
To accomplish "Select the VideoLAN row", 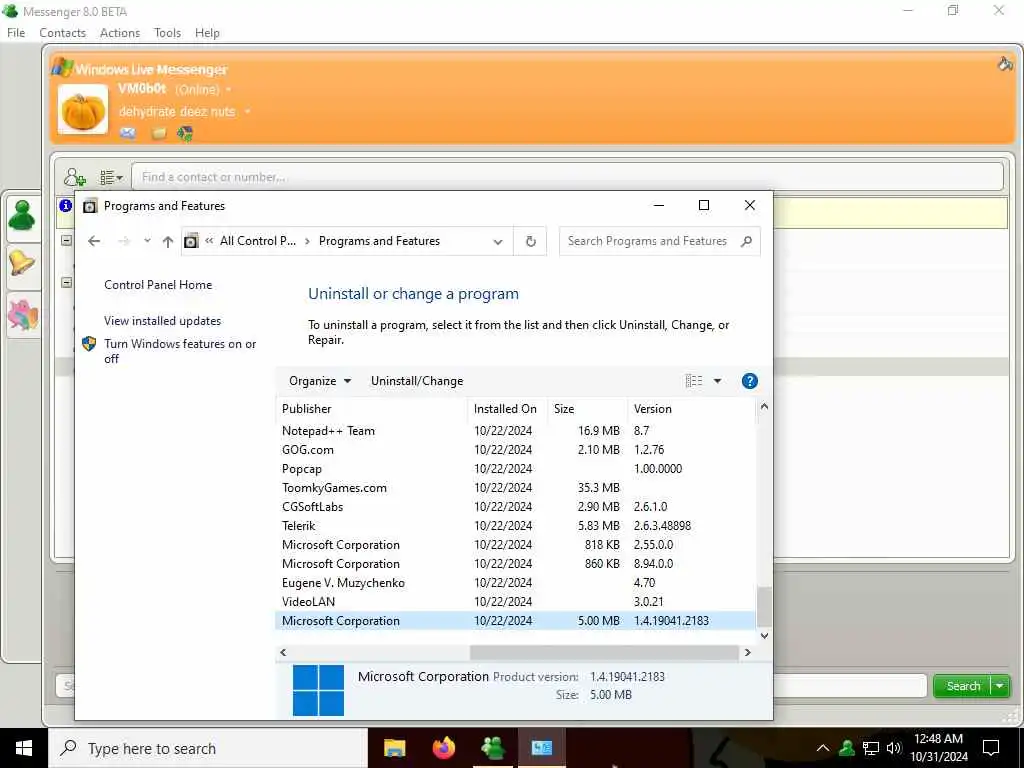I will pyautogui.click(x=516, y=601).
